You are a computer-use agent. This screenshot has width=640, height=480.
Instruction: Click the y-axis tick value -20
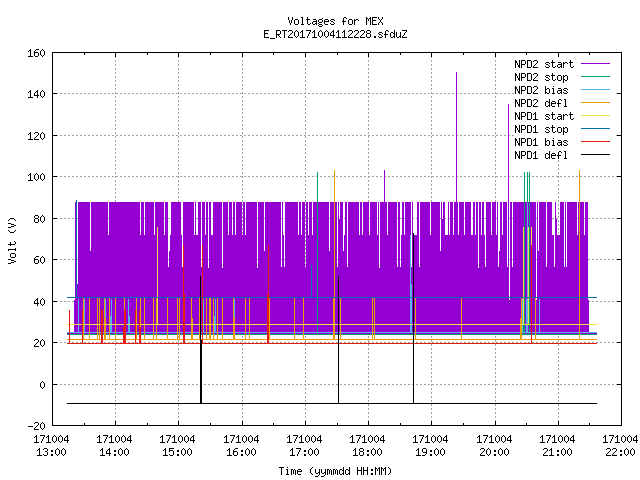(36, 426)
